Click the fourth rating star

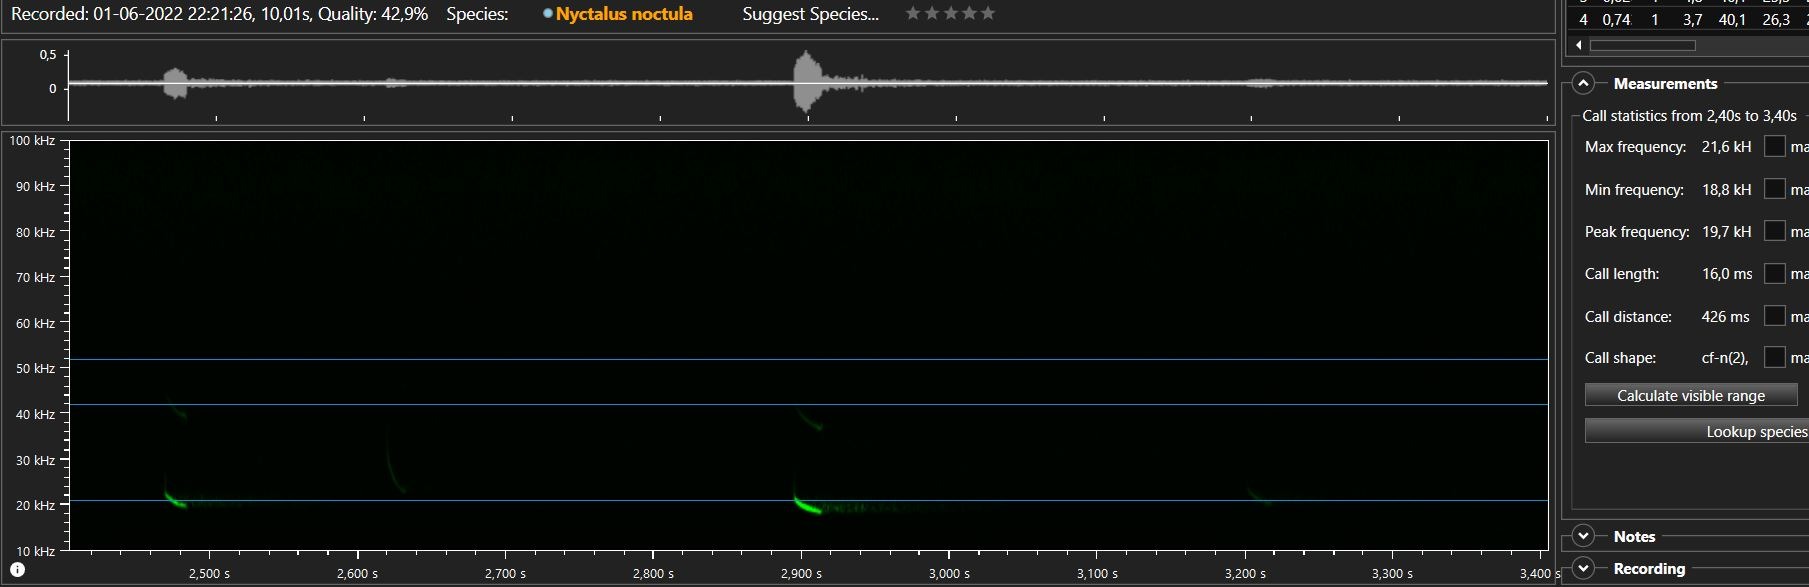tap(969, 14)
